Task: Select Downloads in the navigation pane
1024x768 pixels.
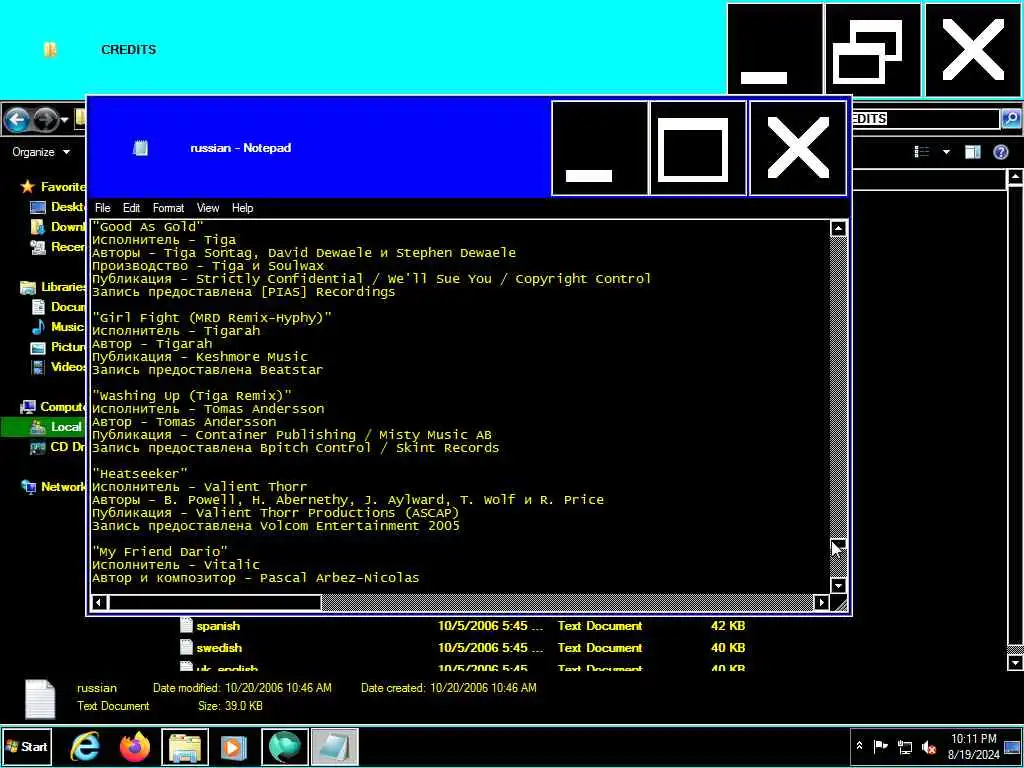Action: [x=59, y=227]
